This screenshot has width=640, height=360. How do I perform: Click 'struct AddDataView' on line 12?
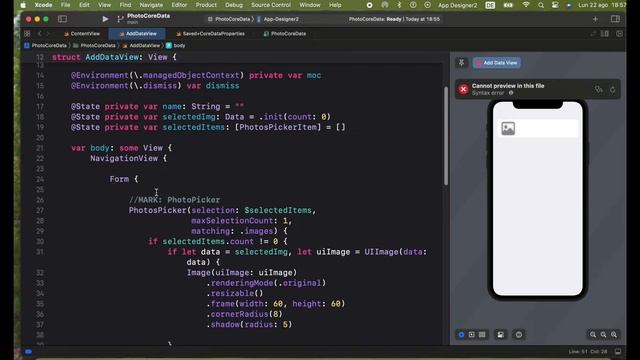(95, 57)
